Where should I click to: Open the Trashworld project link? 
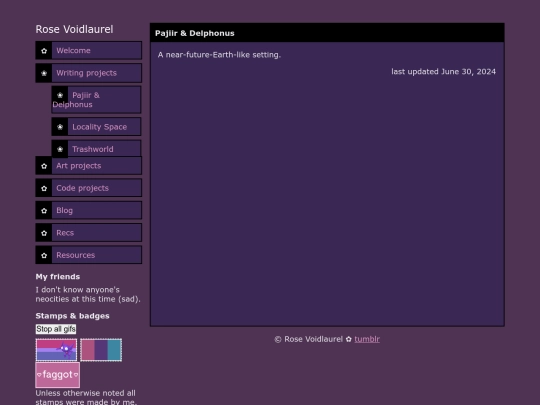[96, 149]
